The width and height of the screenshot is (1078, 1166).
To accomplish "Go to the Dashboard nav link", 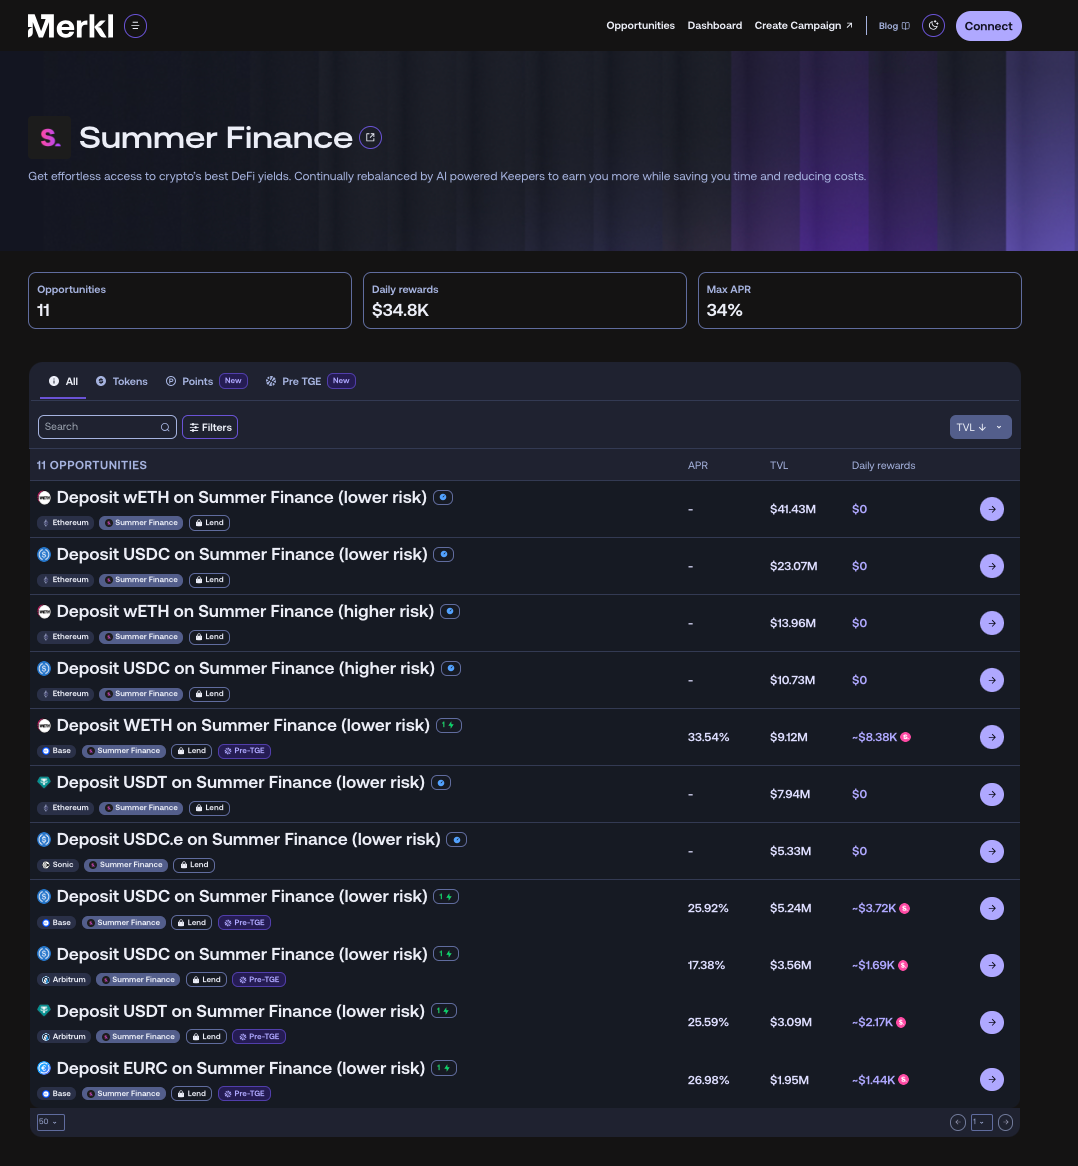I will 714,25.
